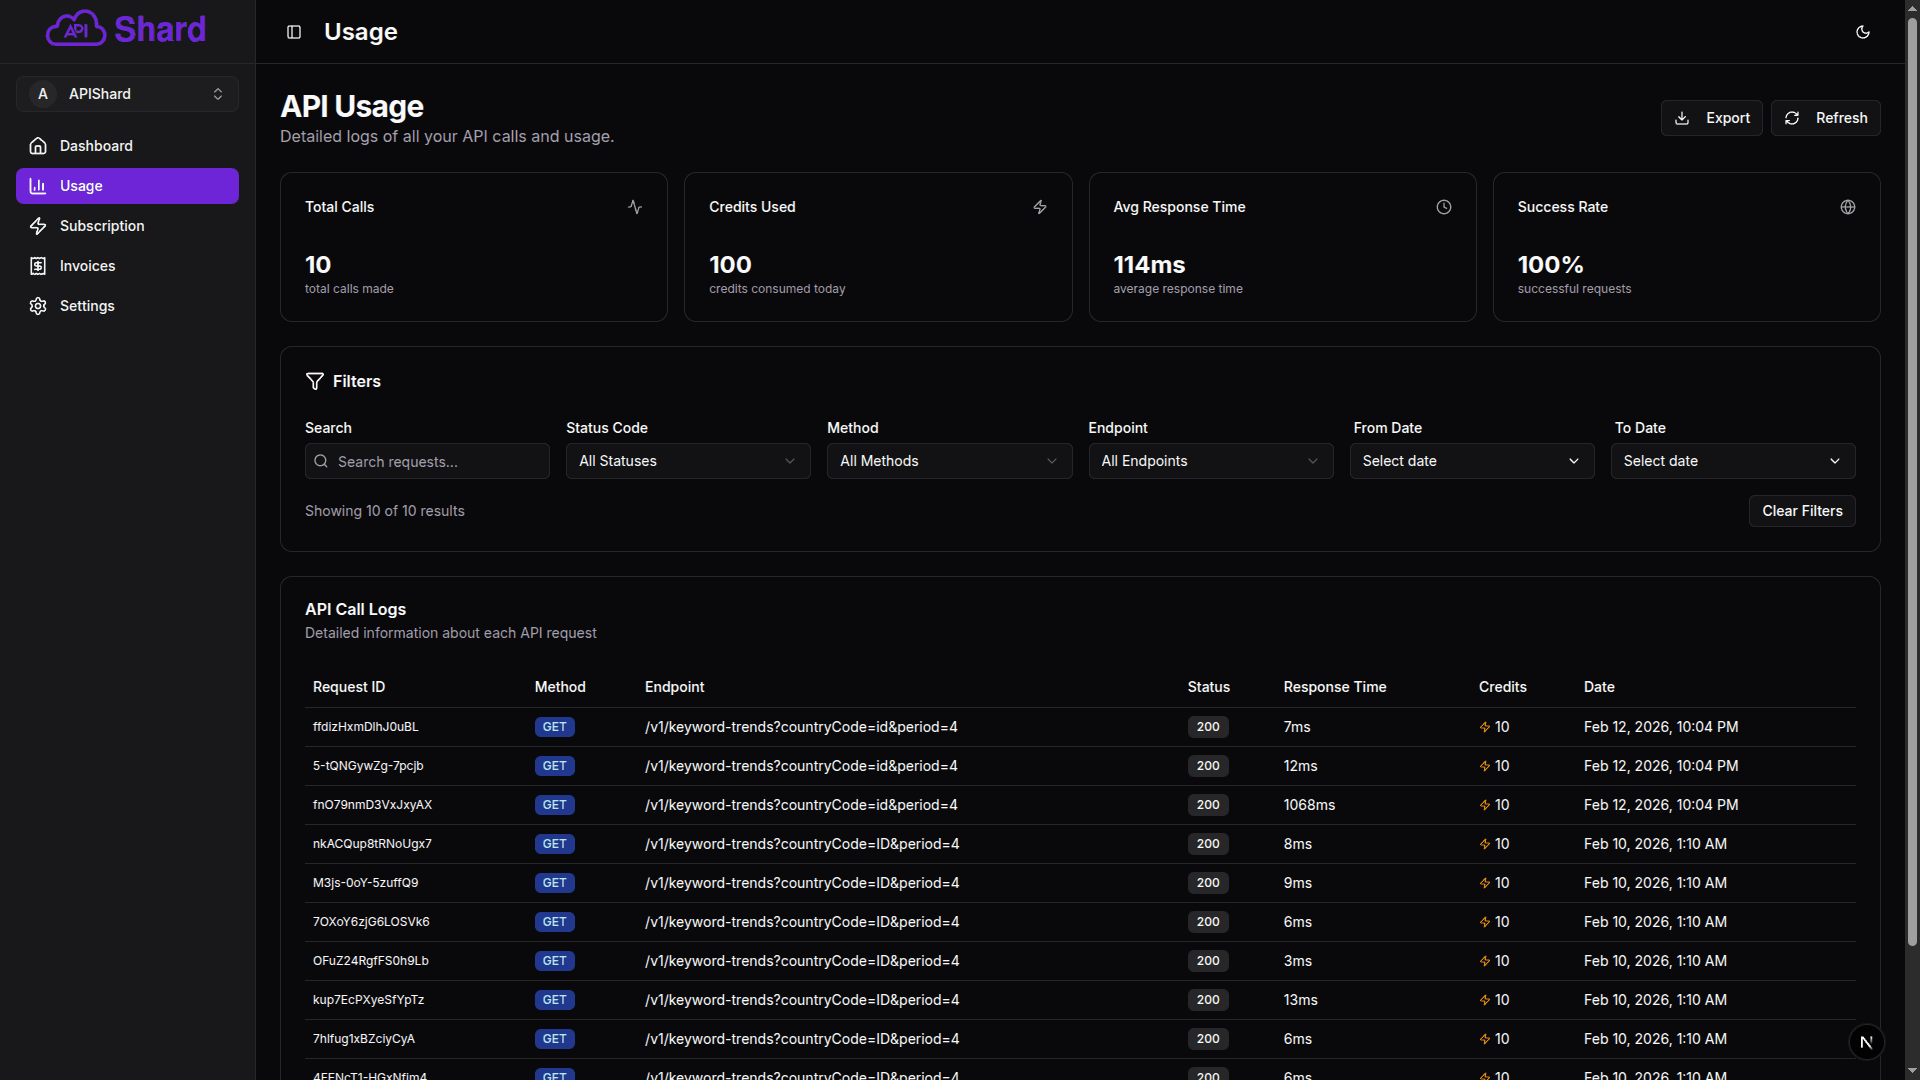The image size is (1920, 1080).
Task: Open Settings page from sidebar
Action: (127, 306)
